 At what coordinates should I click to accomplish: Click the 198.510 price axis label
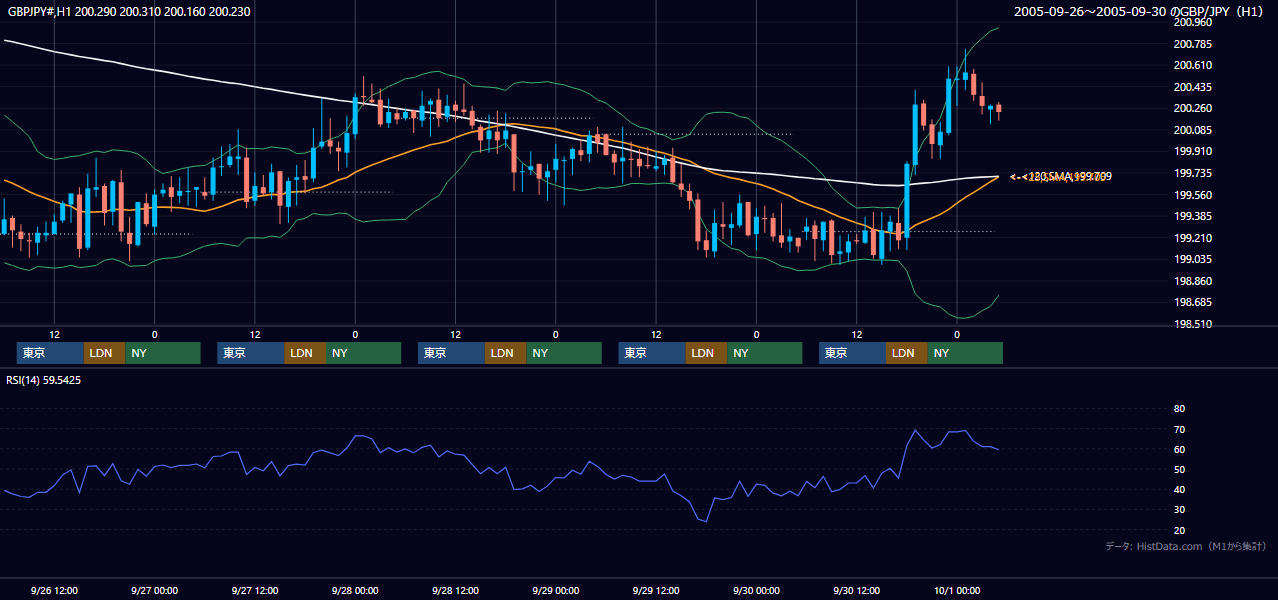[1194, 324]
